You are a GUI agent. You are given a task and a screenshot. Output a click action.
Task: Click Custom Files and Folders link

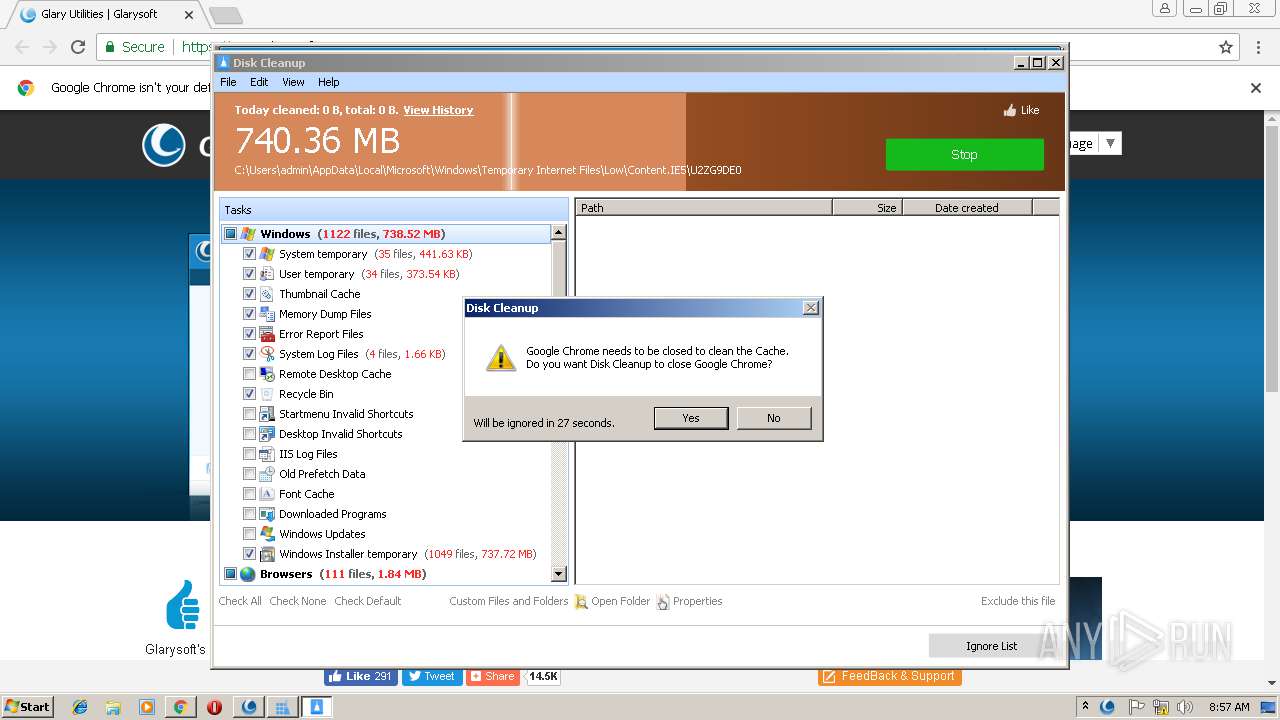click(x=508, y=601)
